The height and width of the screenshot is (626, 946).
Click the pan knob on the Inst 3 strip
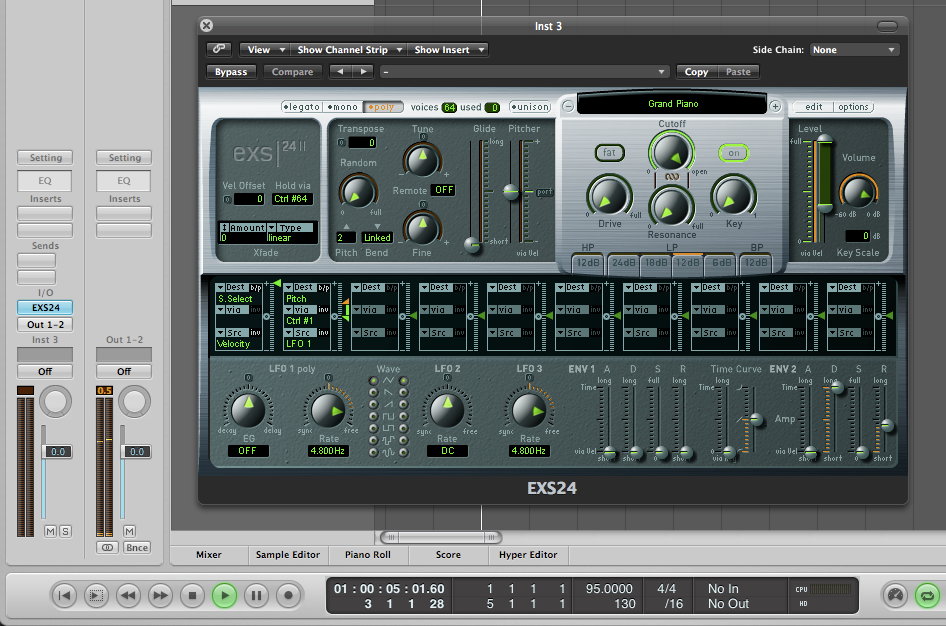pyautogui.click(x=56, y=402)
